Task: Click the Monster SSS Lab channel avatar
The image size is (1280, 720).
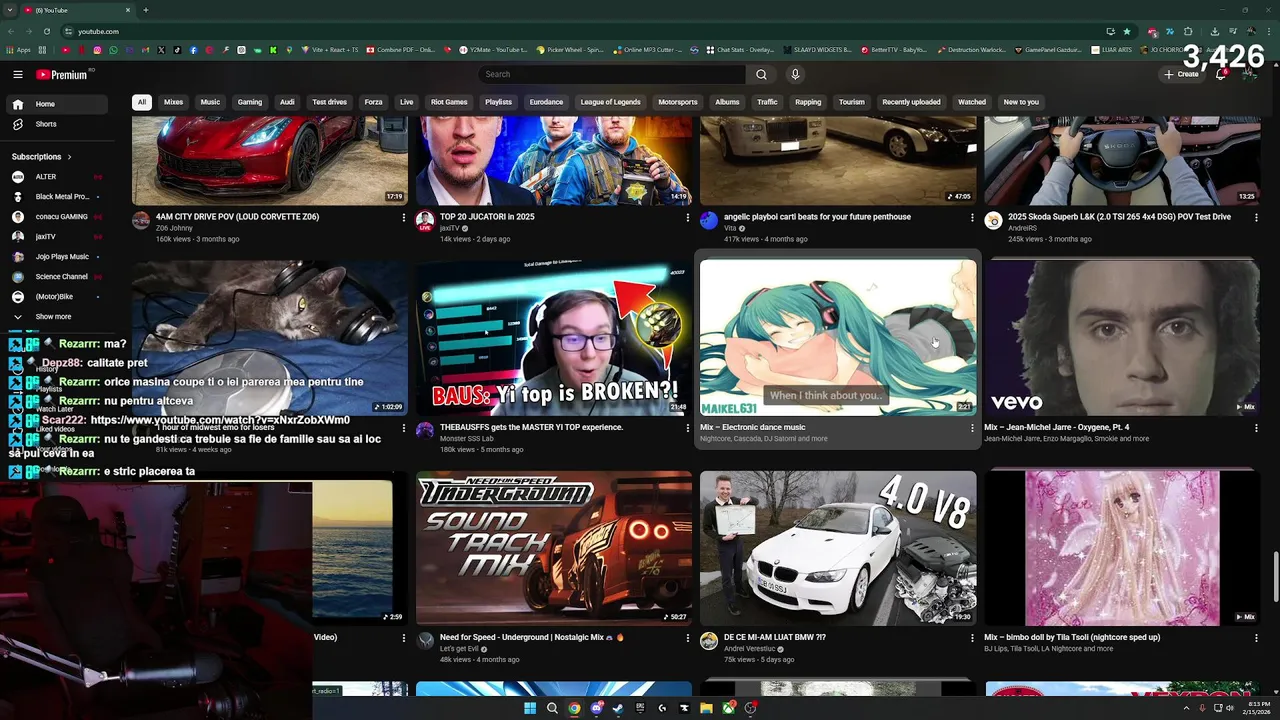Action: [425, 430]
